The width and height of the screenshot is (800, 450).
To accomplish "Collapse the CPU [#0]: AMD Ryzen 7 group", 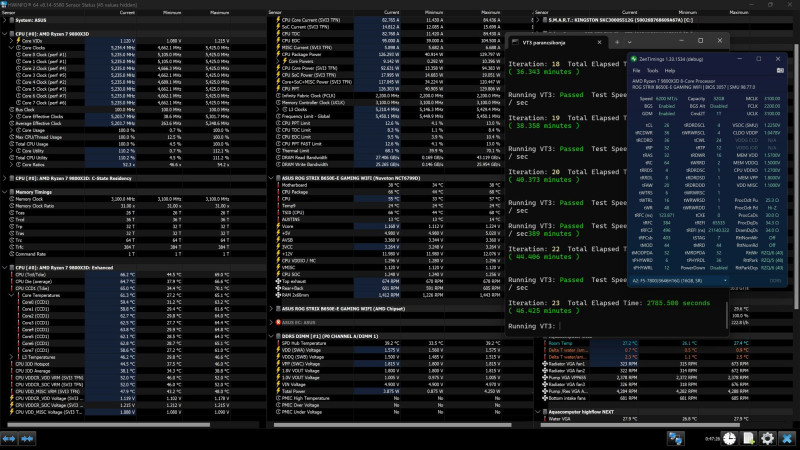I will pyautogui.click(x=5, y=34).
